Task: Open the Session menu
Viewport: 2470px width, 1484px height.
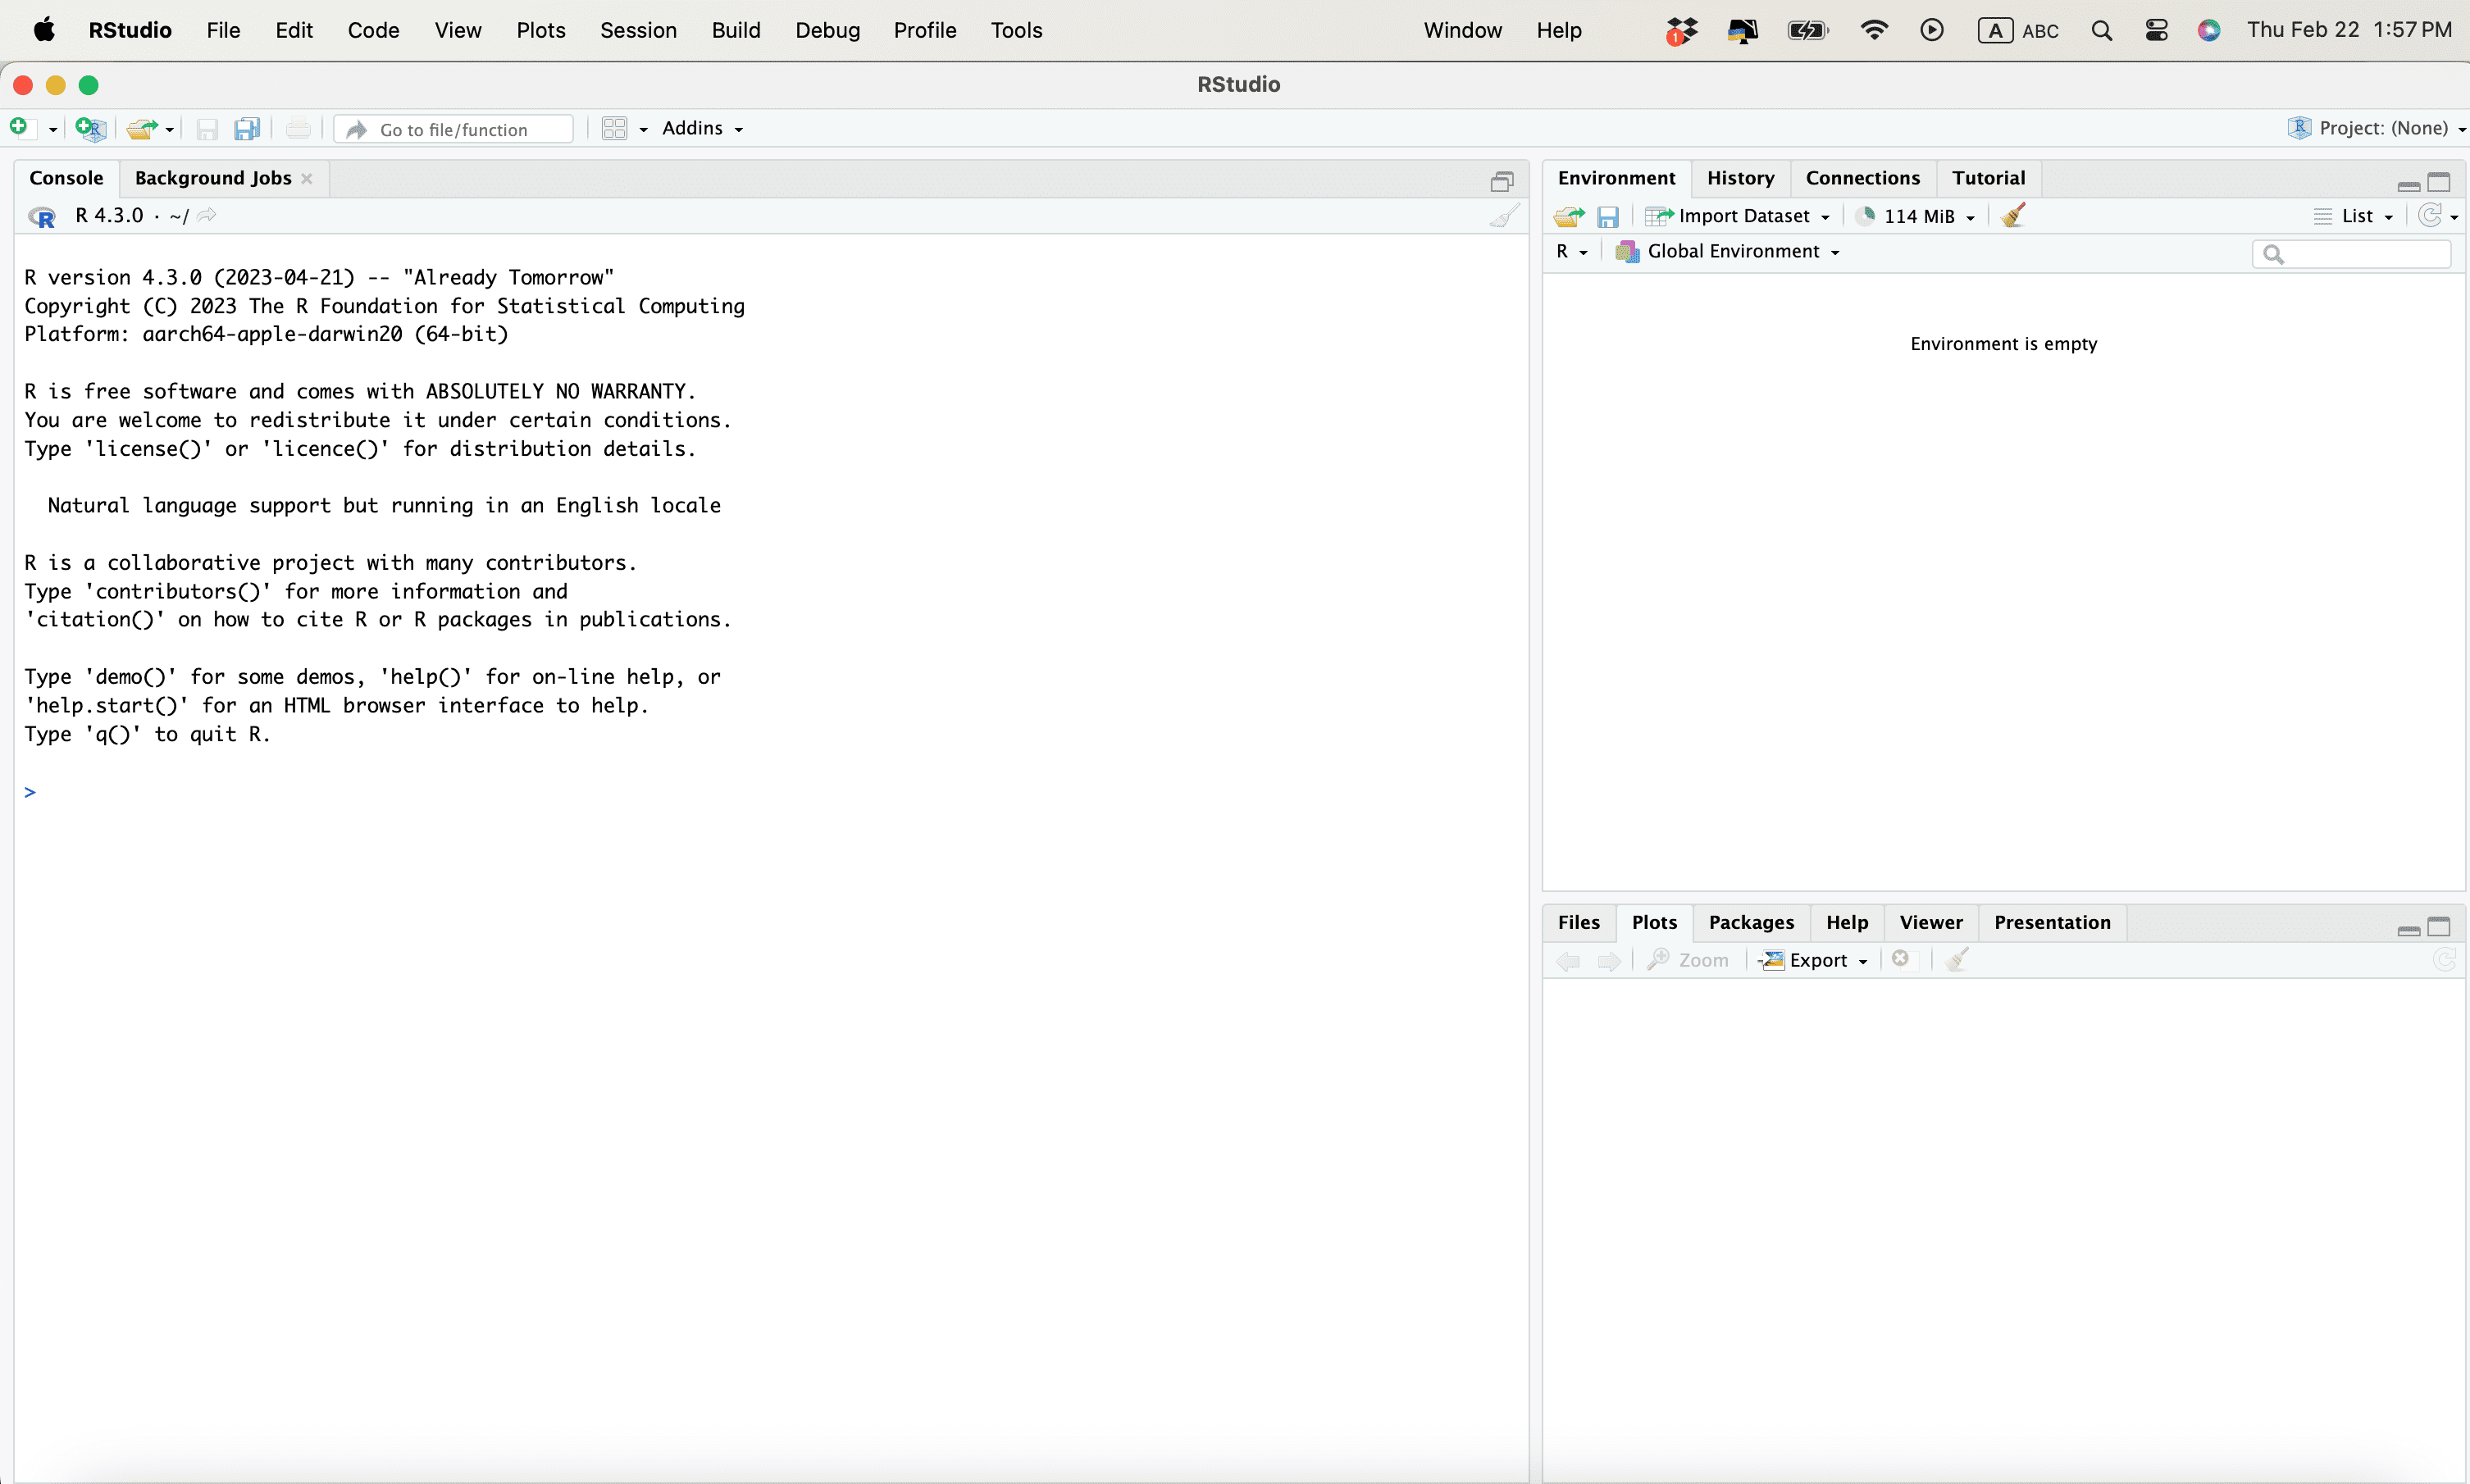Action: click(638, 30)
